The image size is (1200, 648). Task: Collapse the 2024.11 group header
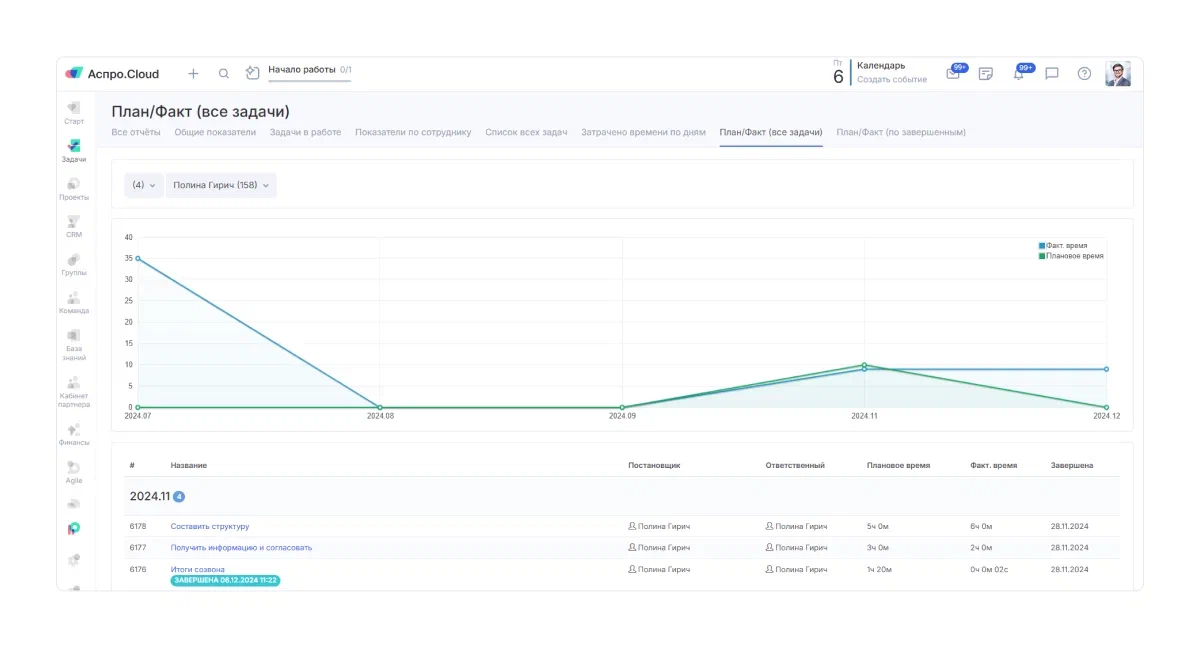(x=150, y=496)
